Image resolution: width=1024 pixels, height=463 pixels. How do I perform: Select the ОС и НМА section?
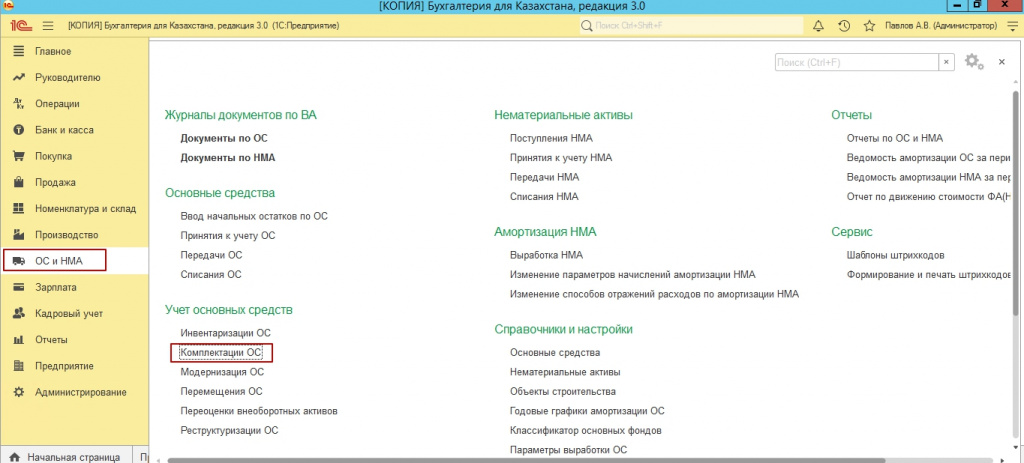(74, 261)
